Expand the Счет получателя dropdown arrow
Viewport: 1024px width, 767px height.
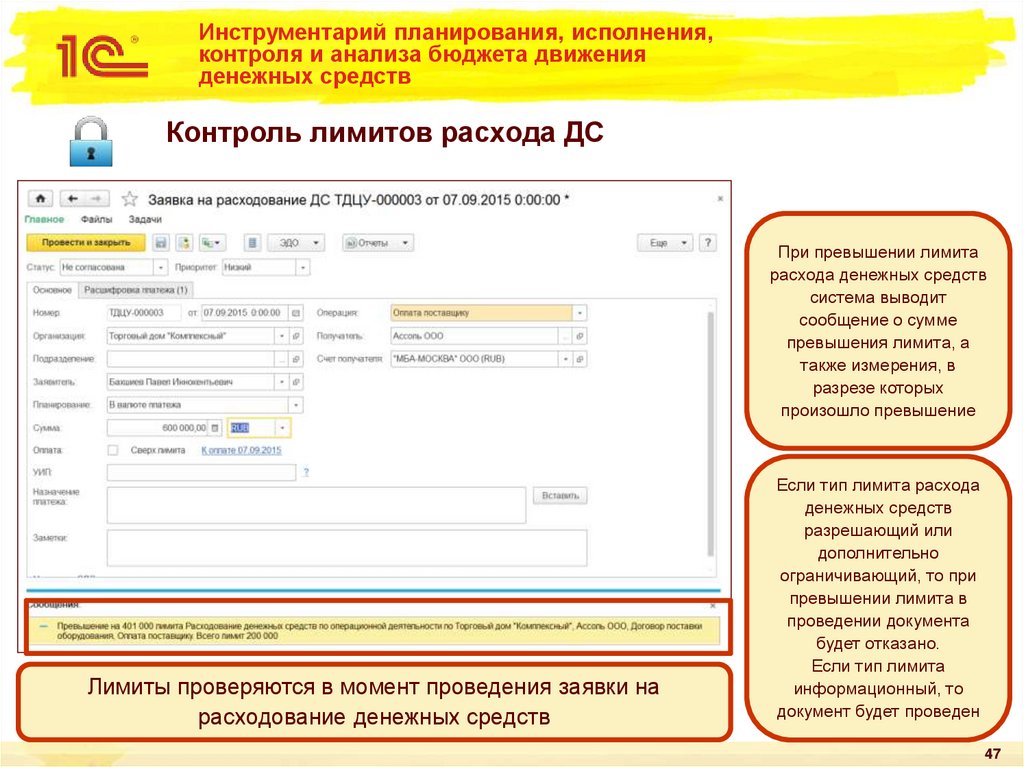(x=565, y=359)
